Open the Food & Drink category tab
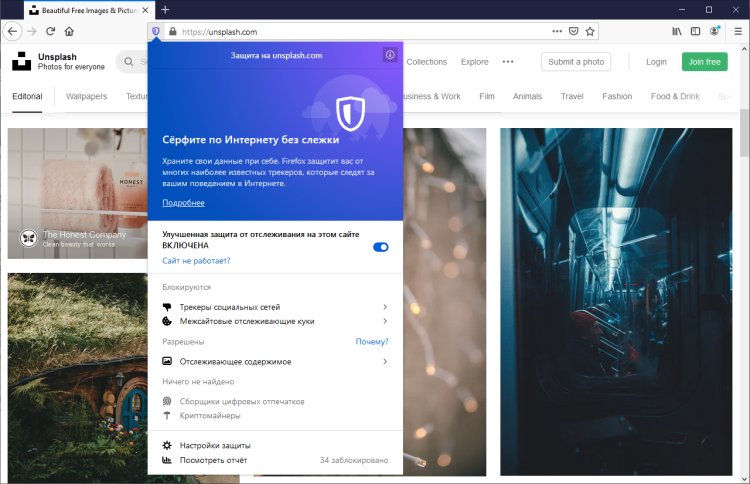 (x=675, y=97)
